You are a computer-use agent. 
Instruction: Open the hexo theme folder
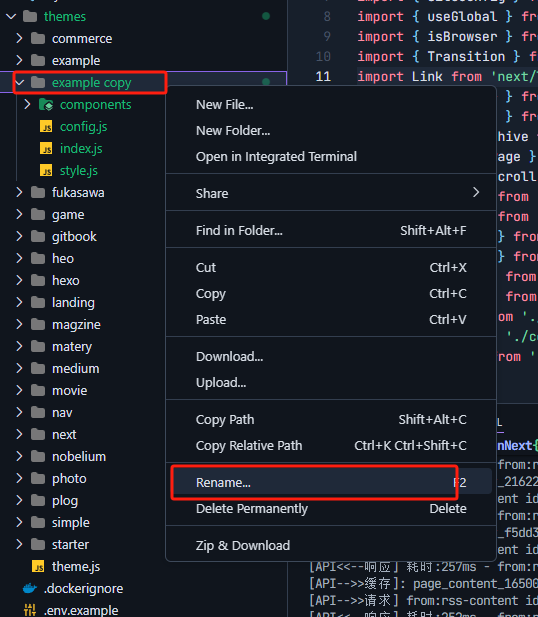65,281
